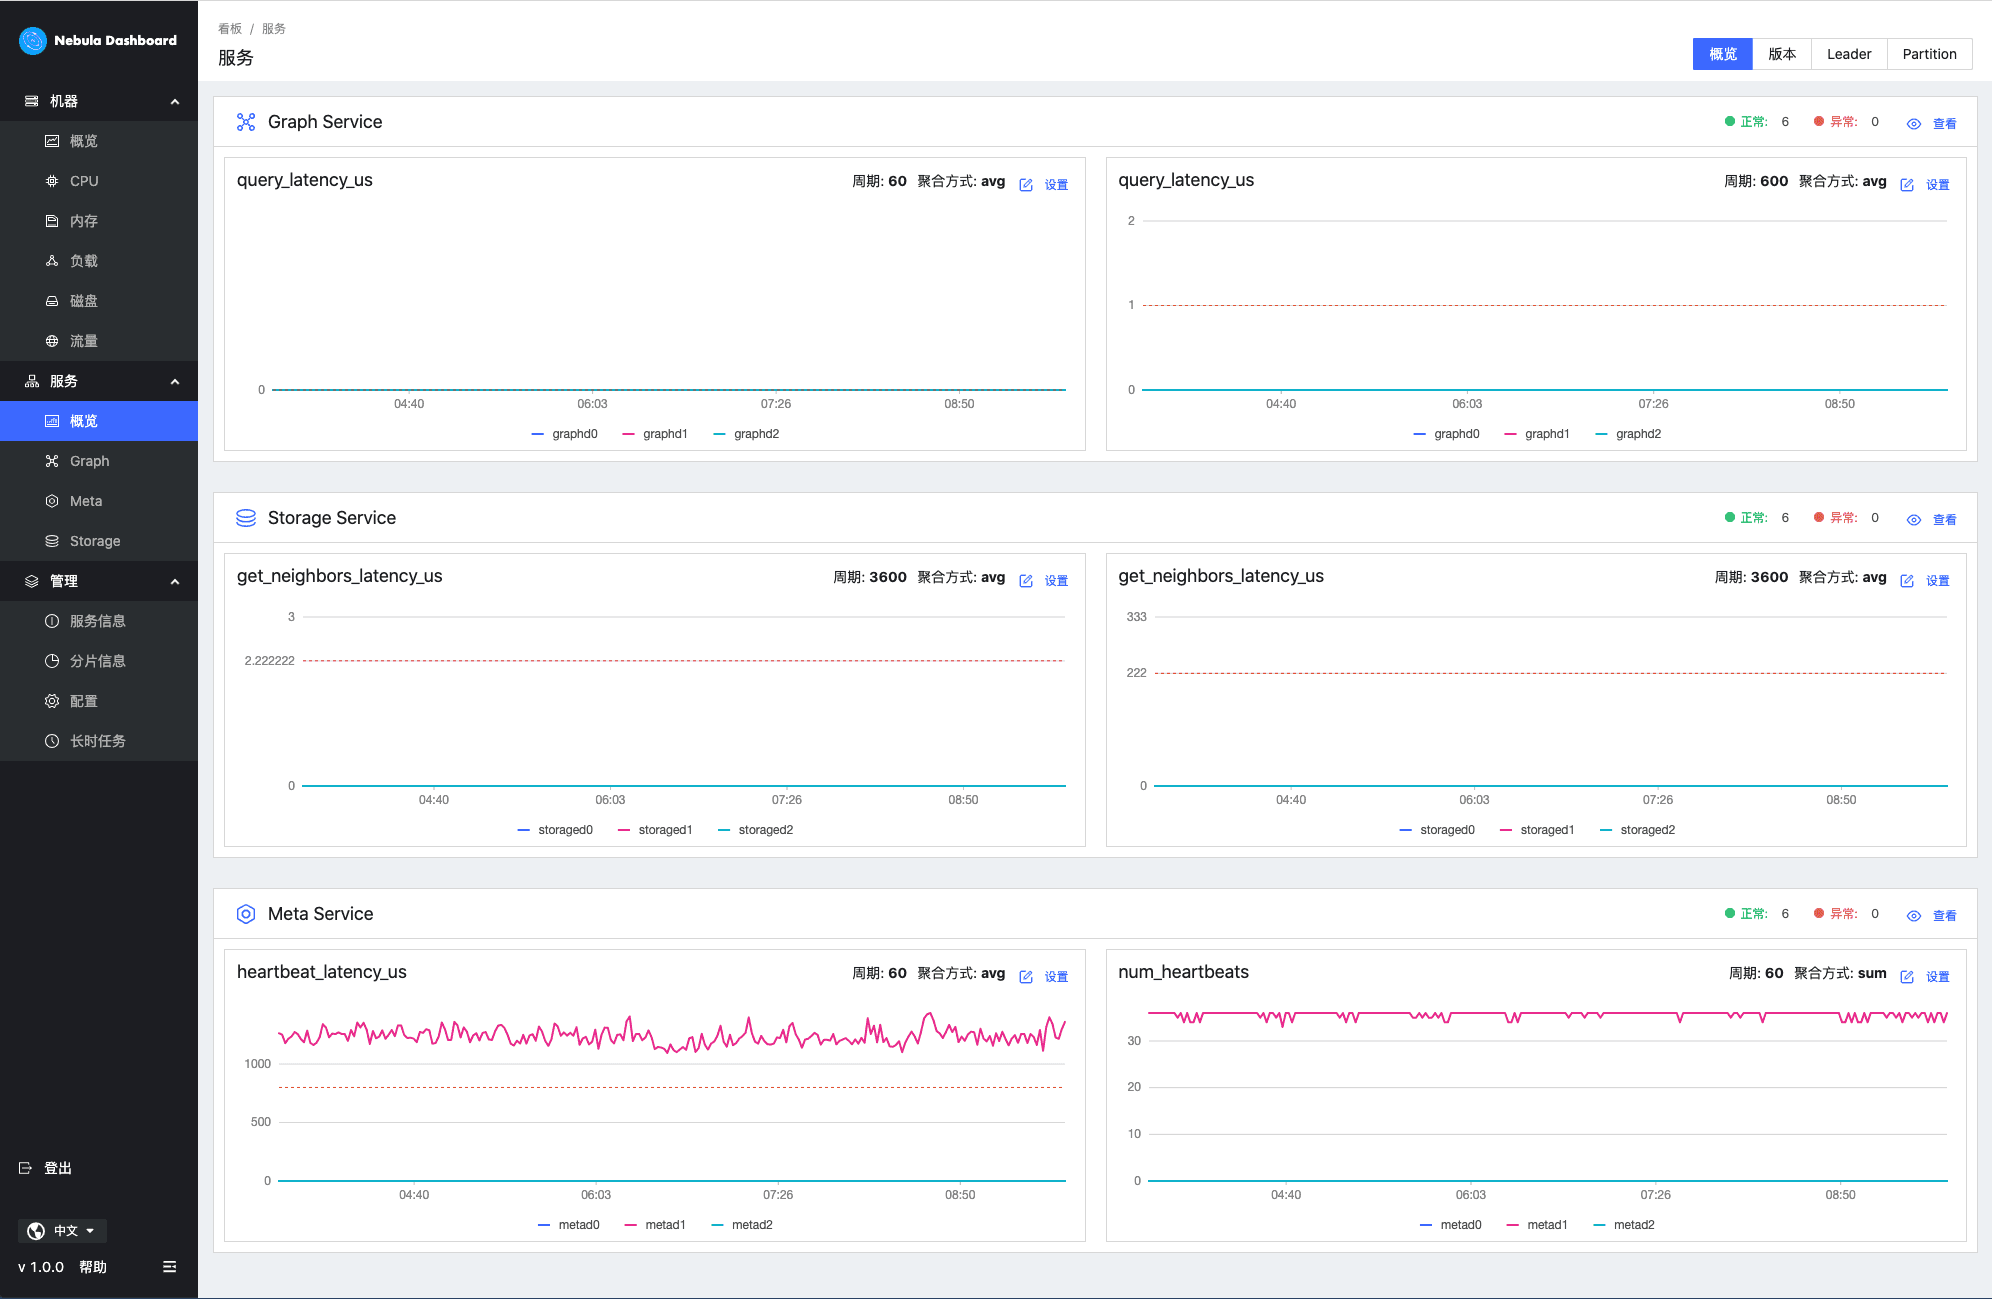The height and width of the screenshot is (1299, 1992).
Task: Open the 磁盘 disk page in sidebar
Action: click(x=83, y=301)
